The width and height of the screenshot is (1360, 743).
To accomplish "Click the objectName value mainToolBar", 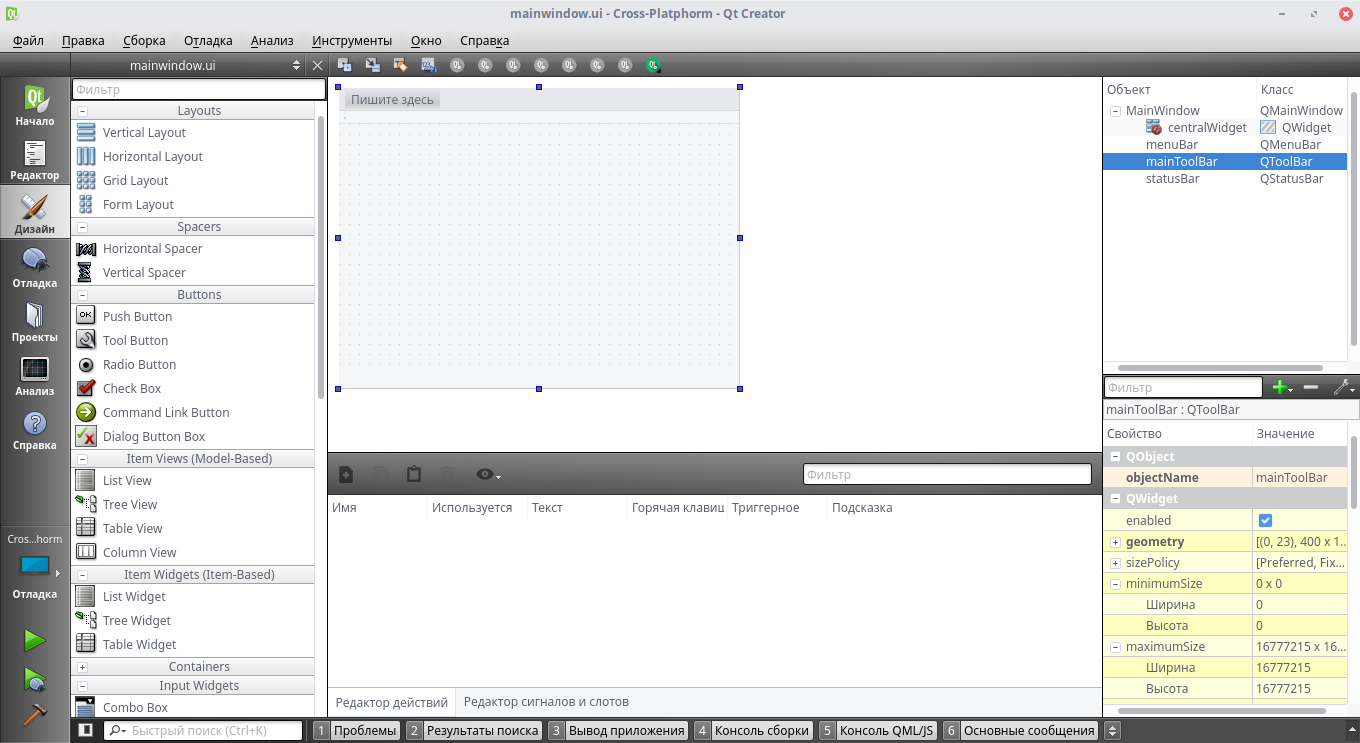I will coord(1299,478).
